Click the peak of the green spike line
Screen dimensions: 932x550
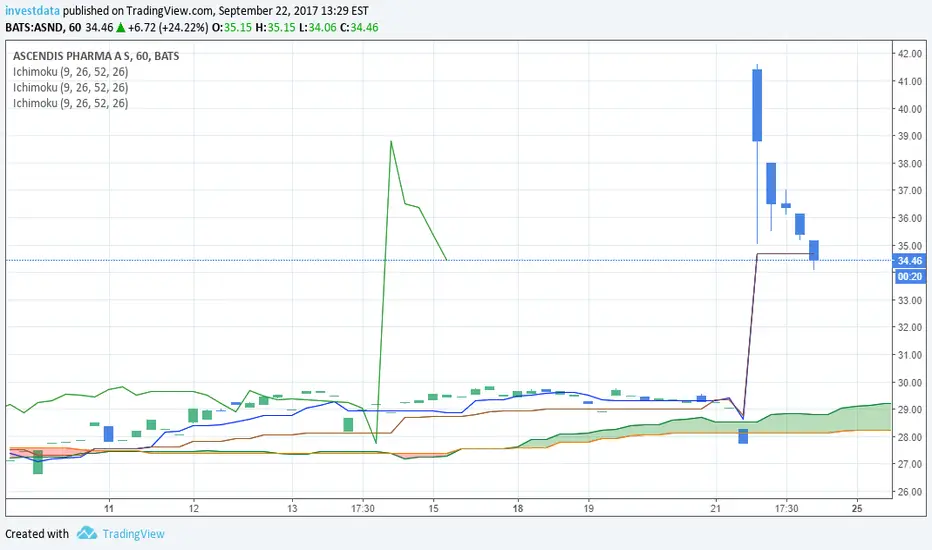coord(391,142)
